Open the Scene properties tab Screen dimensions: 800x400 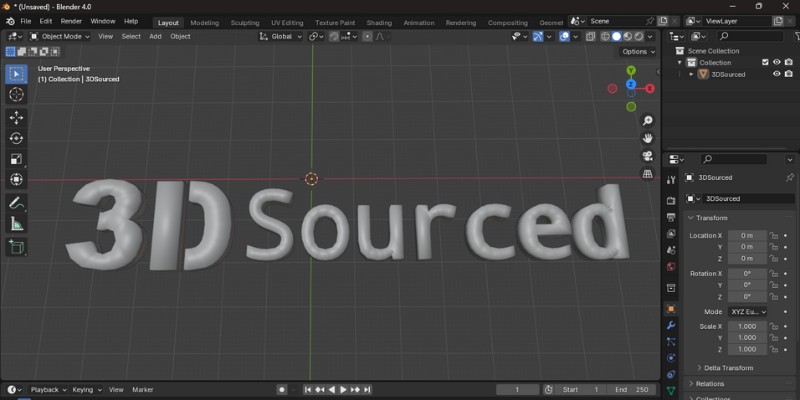tap(671, 250)
